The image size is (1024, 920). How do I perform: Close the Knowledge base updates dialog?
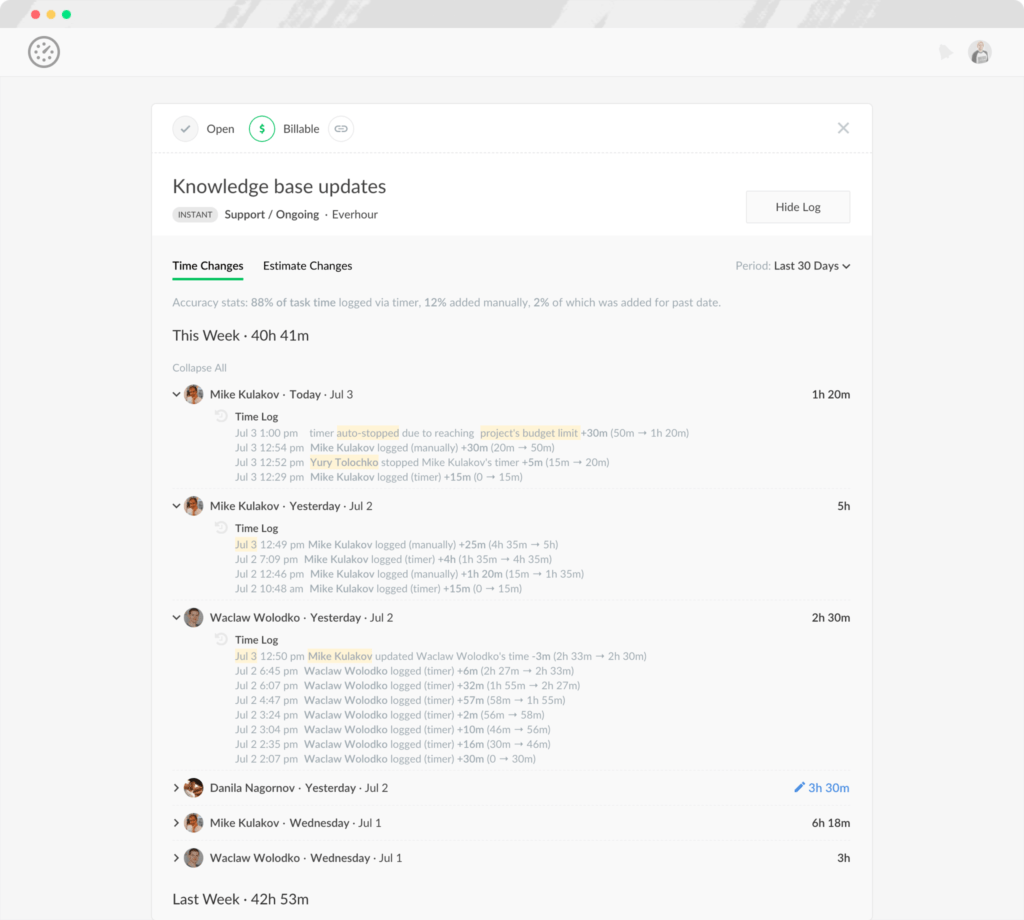point(843,128)
